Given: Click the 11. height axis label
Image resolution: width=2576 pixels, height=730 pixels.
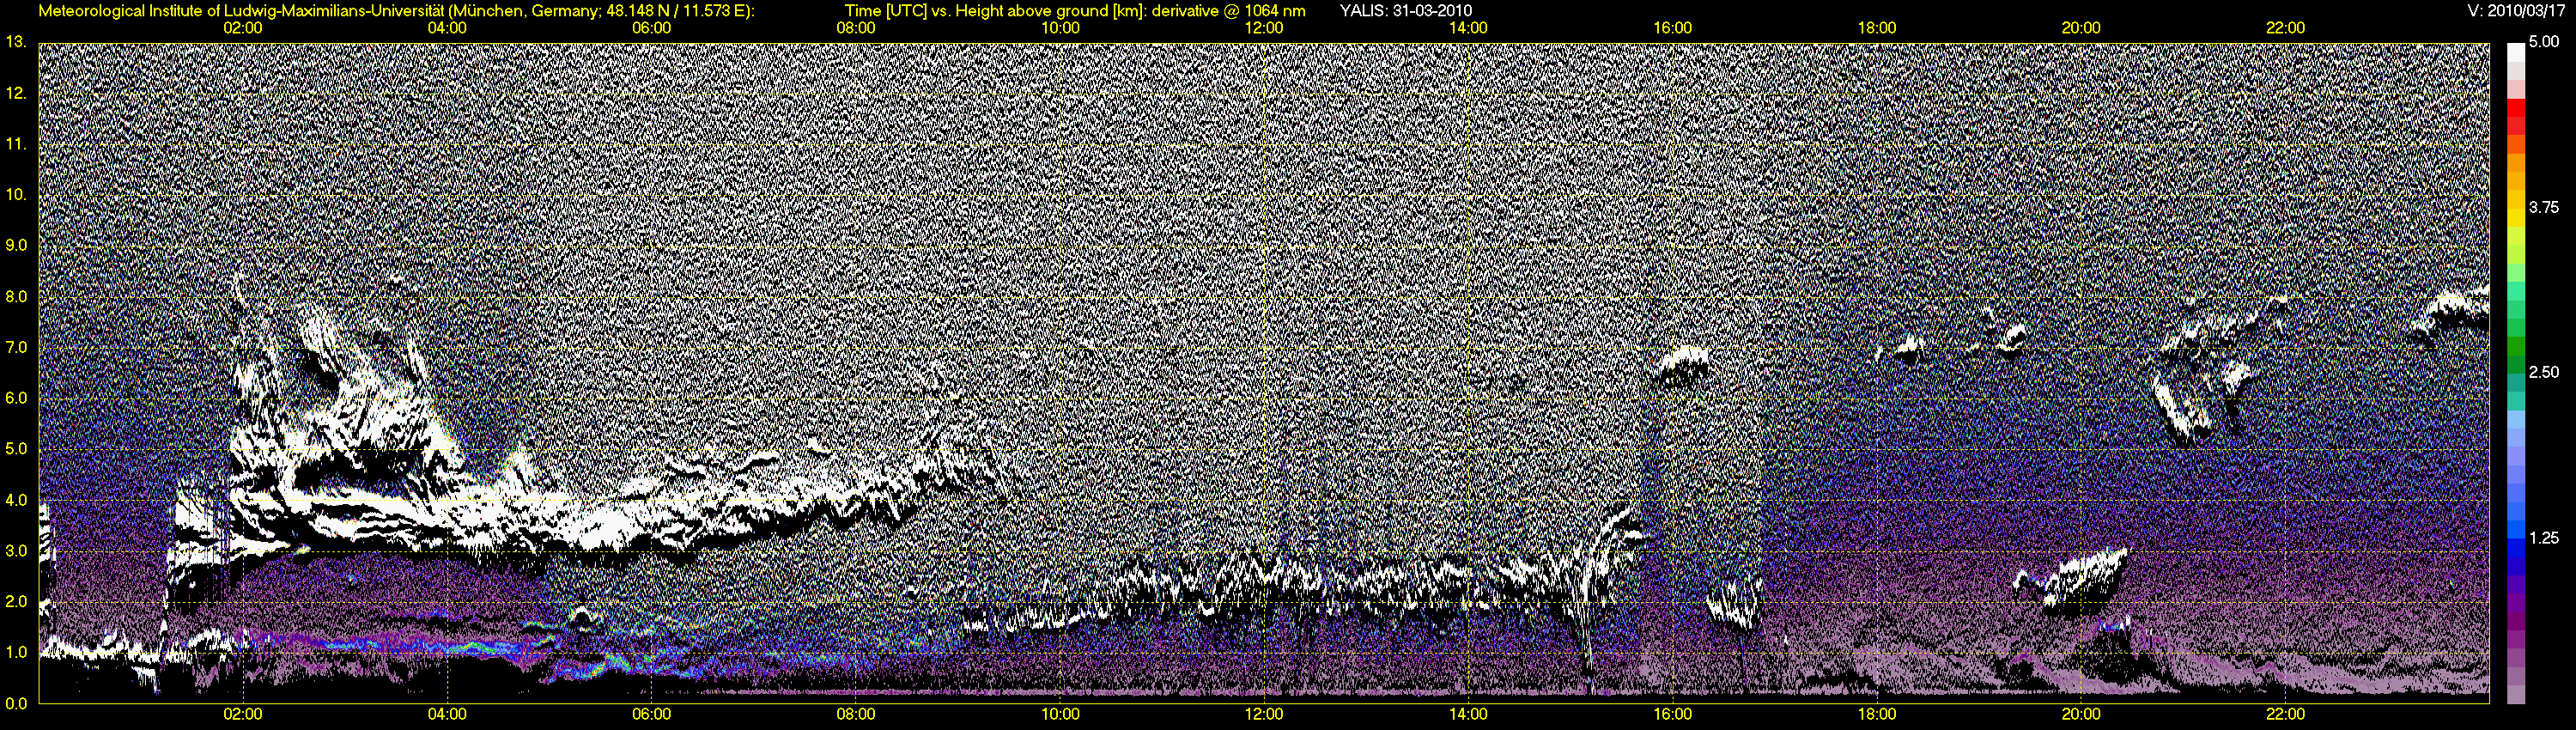Looking at the screenshot, I should tap(15, 144).
